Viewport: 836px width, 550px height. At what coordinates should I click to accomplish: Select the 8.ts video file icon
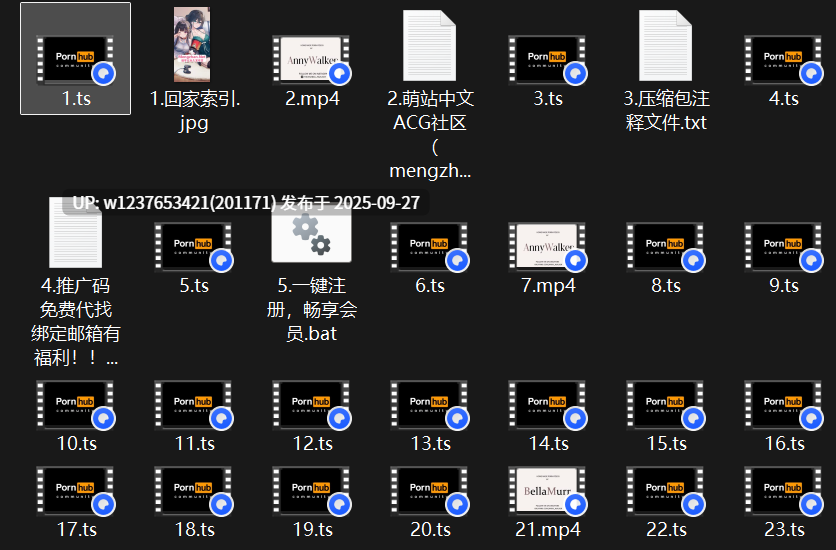pyautogui.click(x=665, y=247)
